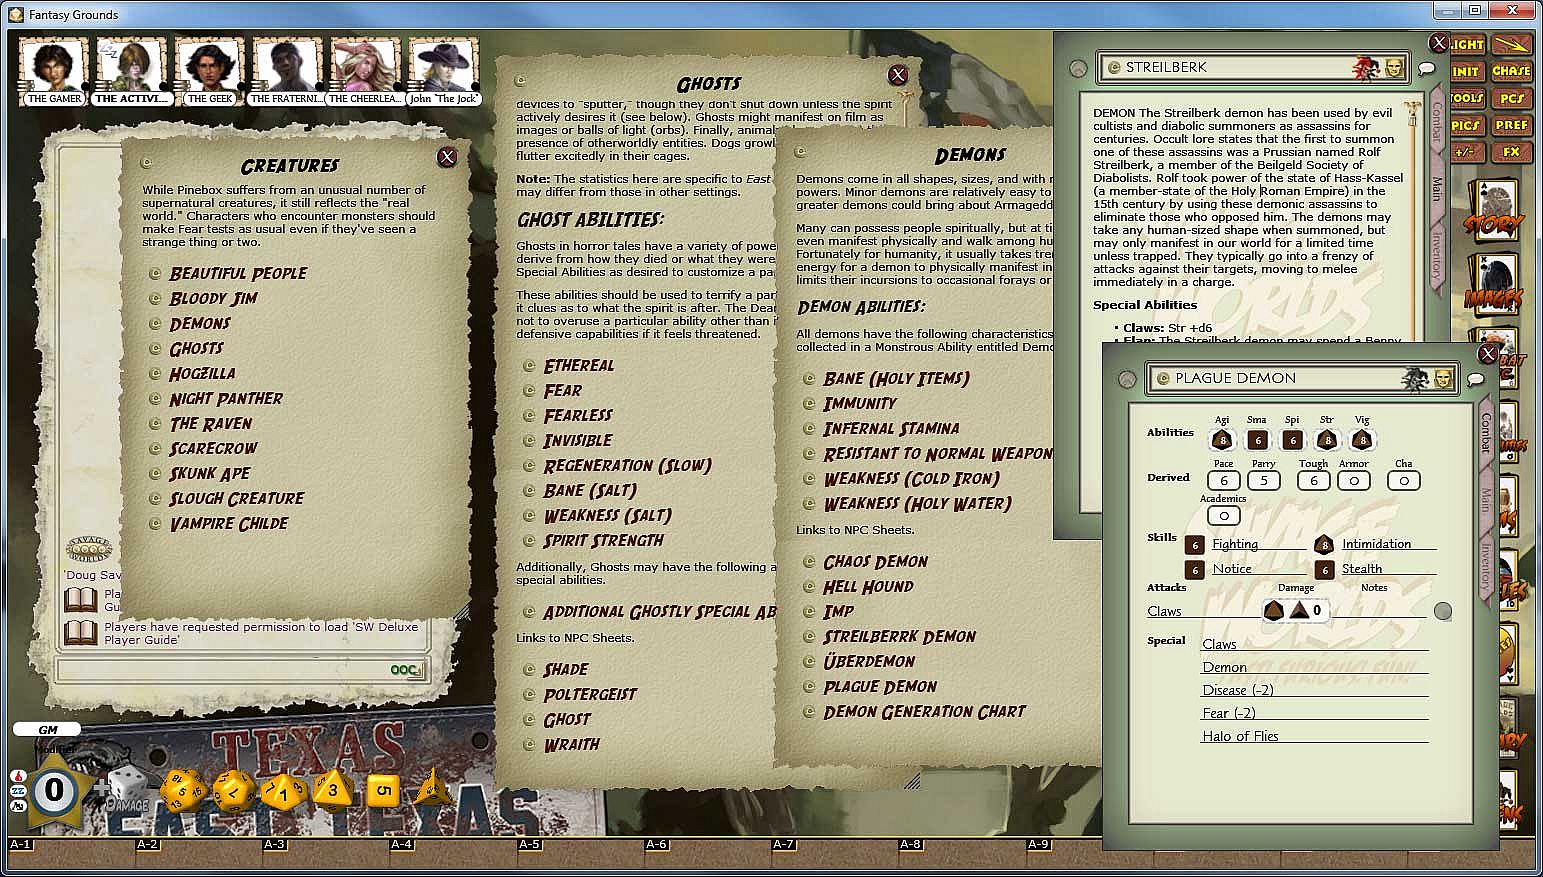Open the Bloody Jim creature entry

click(213, 298)
